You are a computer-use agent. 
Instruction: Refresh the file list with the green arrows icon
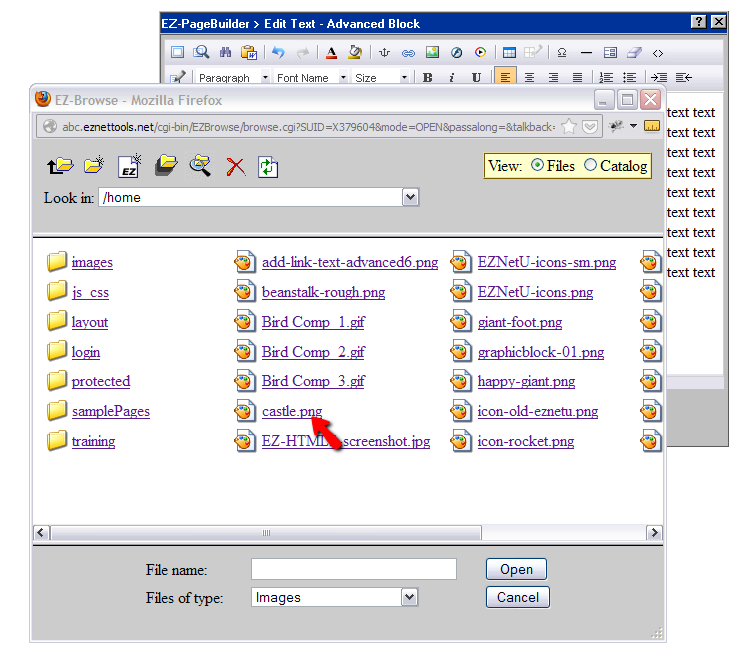[267, 167]
